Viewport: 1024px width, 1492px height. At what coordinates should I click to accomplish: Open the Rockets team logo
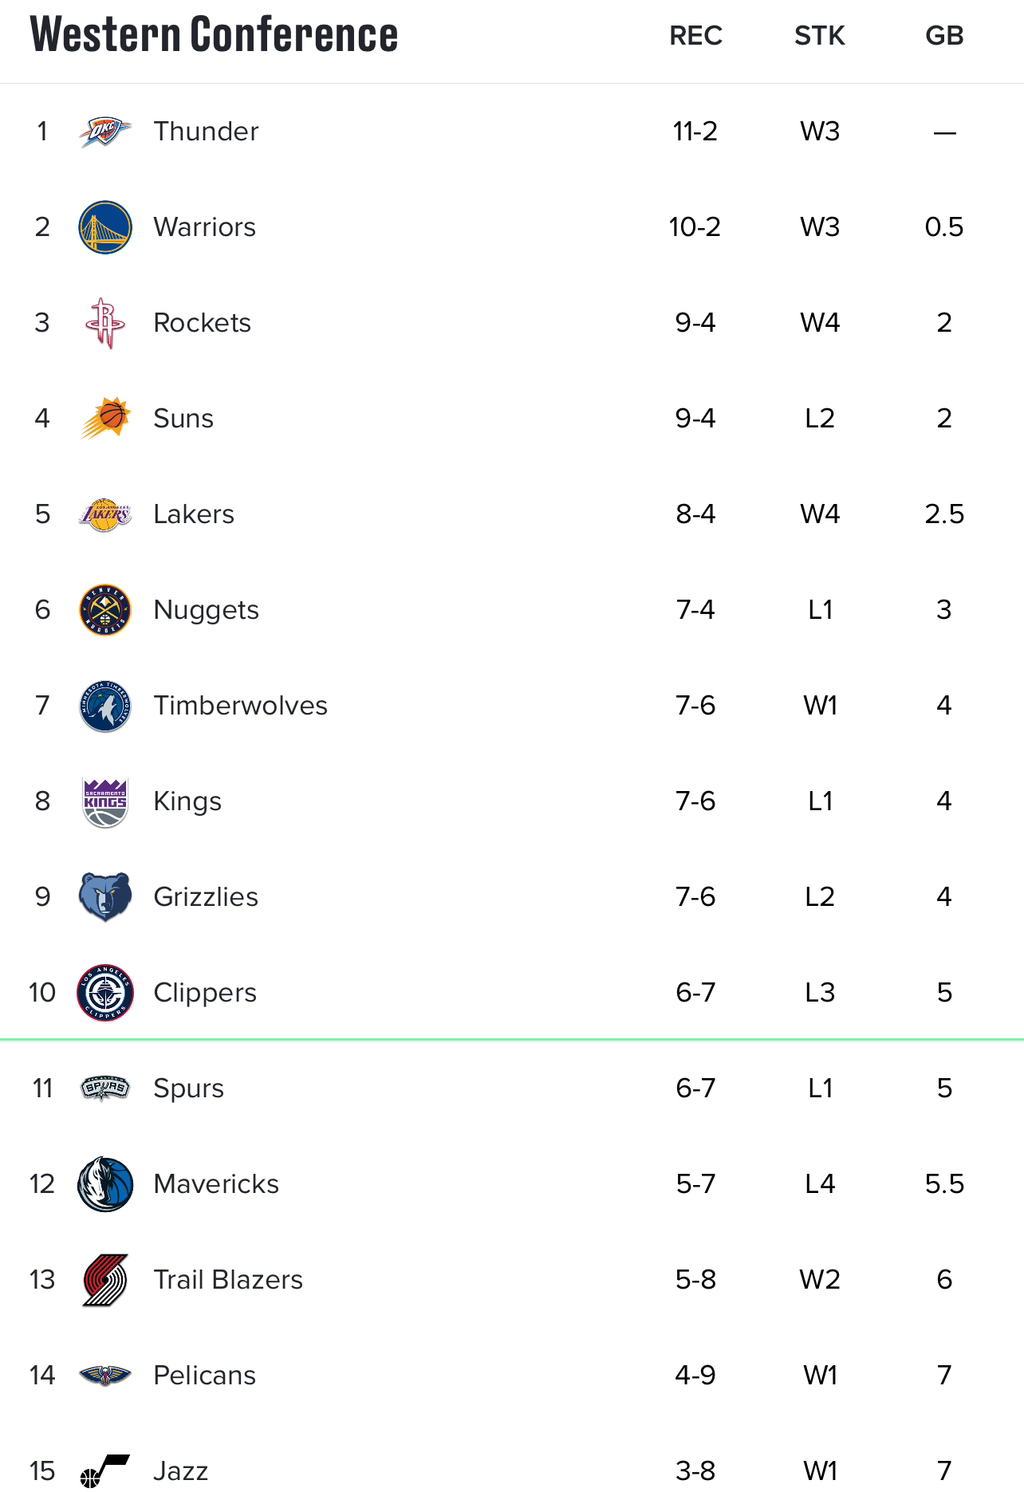(105, 323)
